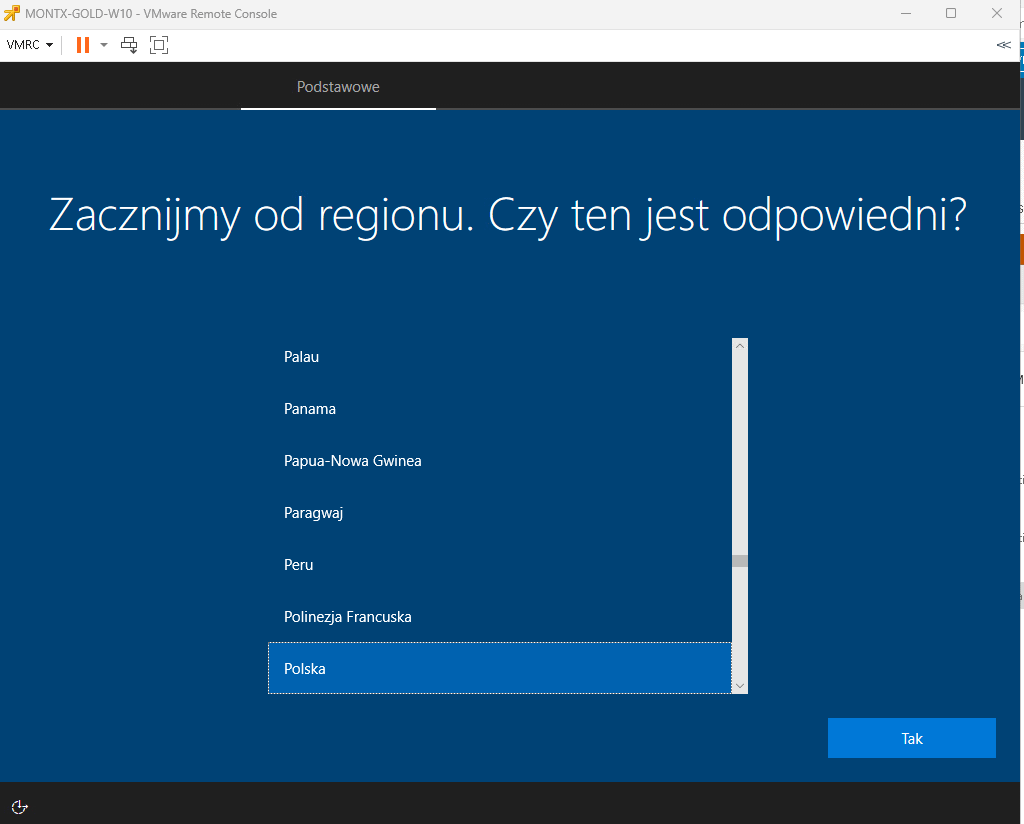Pick Paragwaj from the list
Viewport: 1024px width, 824px height.
pyautogui.click(x=313, y=513)
